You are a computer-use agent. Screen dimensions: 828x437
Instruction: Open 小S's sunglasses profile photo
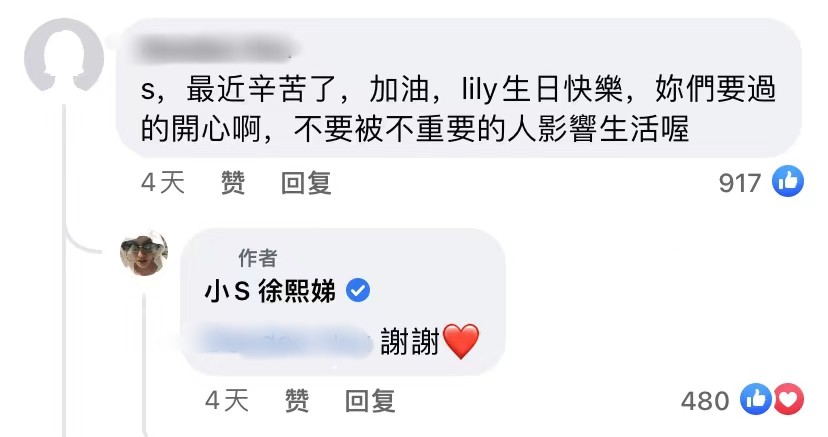point(144,254)
